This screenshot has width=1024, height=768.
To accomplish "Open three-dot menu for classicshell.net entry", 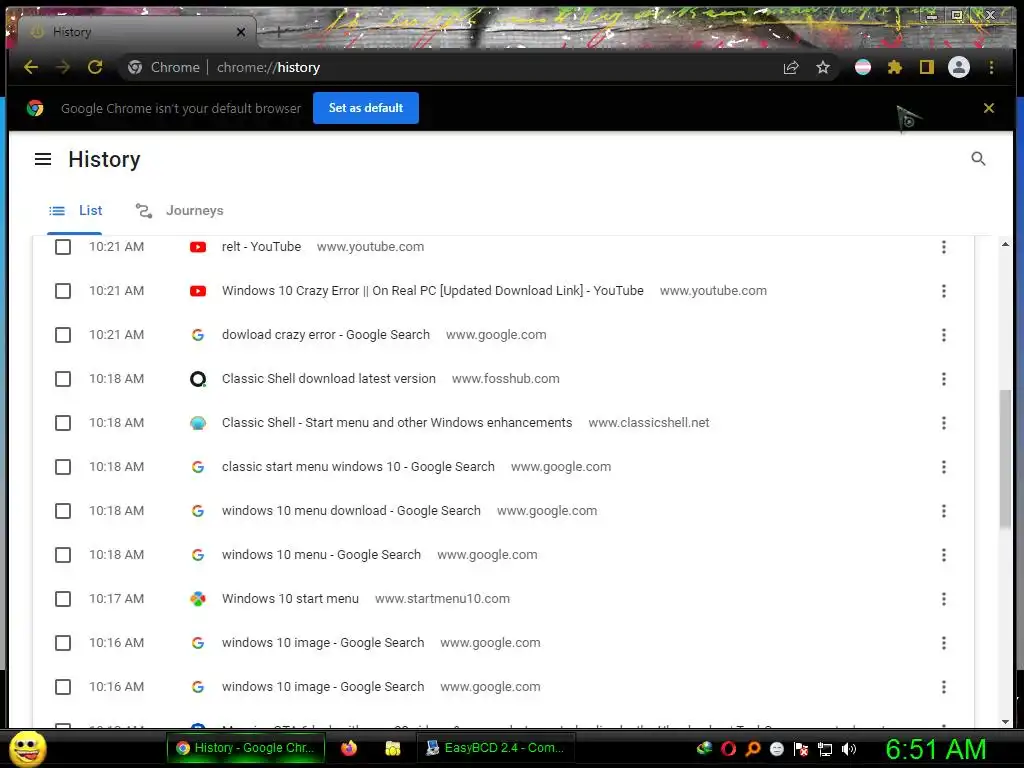I will tap(944, 423).
